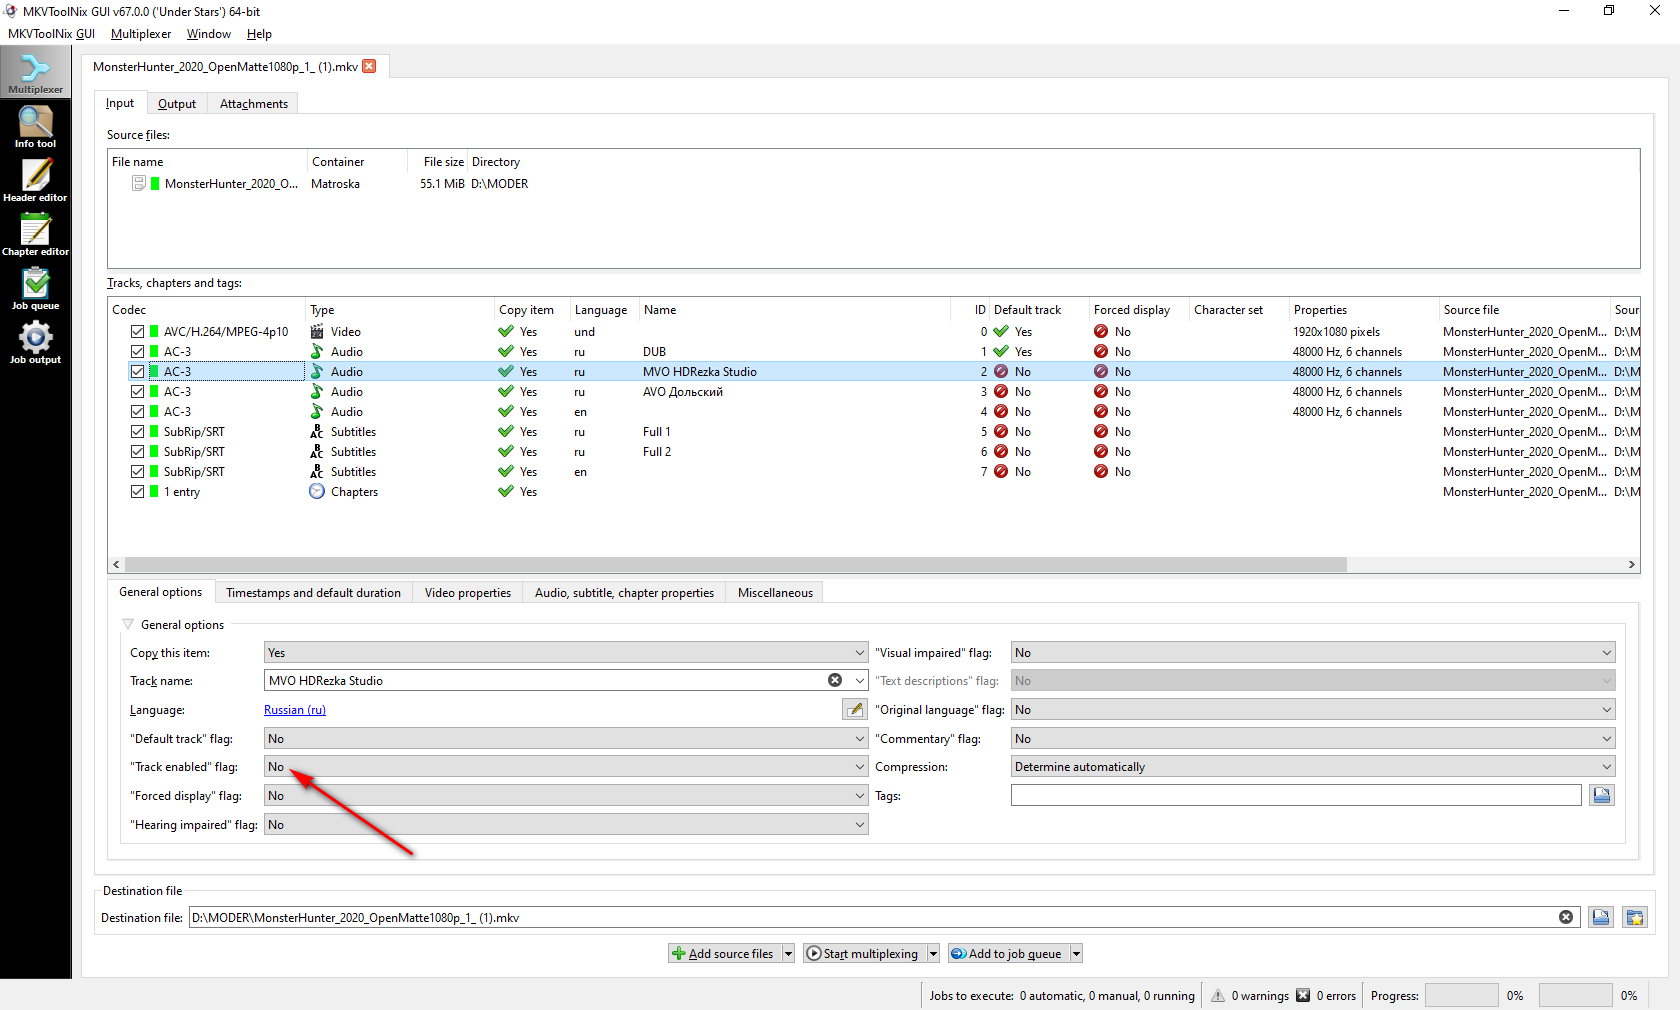This screenshot has width=1680, height=1010.
Task: Click the warnings triangle icon in status bar
Action: pyautogui.click(x=1218, y=995)
